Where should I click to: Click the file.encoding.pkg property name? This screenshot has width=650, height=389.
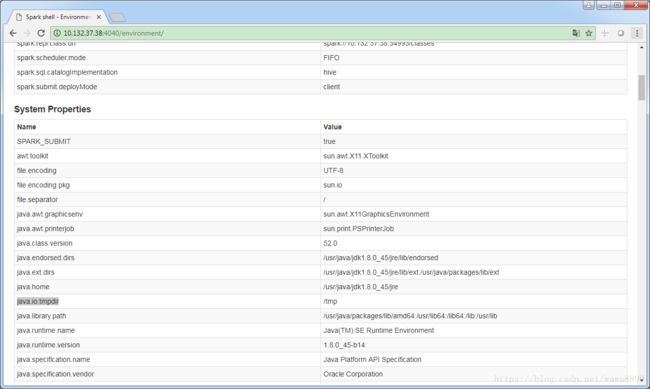(x=43, y=185)
